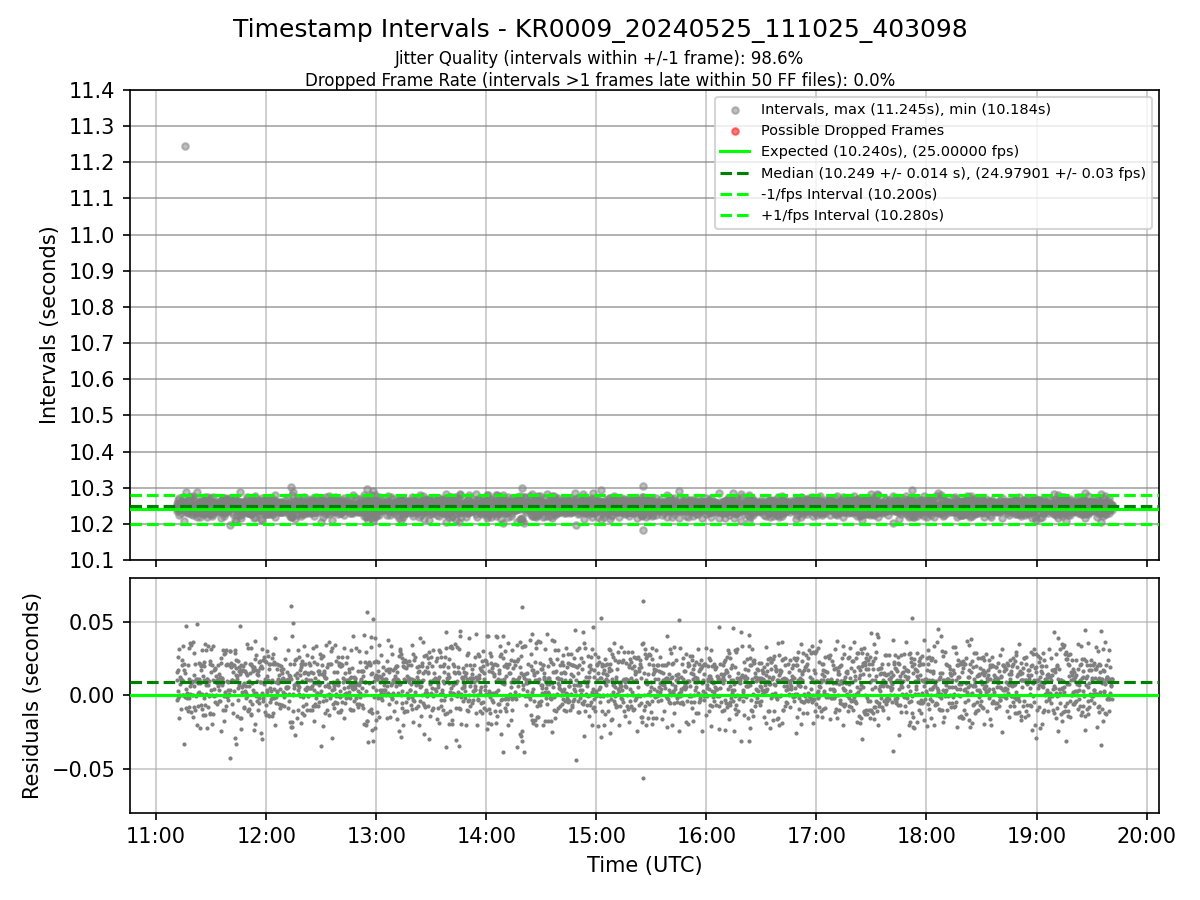Viewport: 1200px width, 900px height.
Task: Click the −0.05 residuals tick label
Action: click(x=85, y=769)
